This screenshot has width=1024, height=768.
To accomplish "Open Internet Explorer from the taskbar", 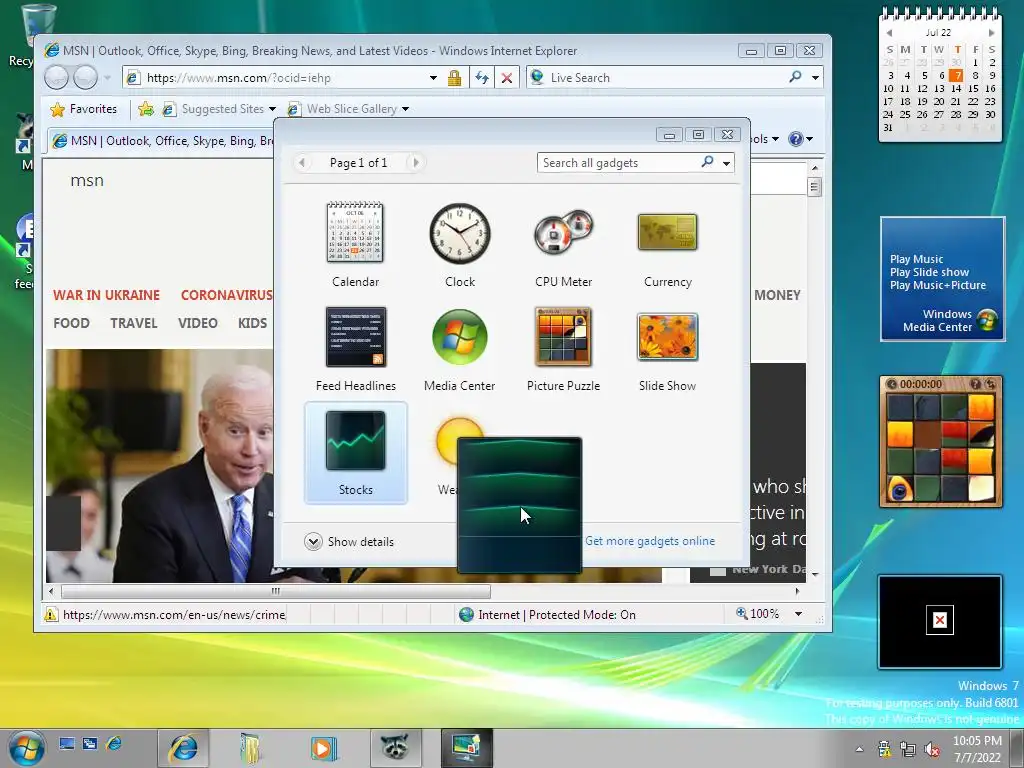I will (184, 748).
